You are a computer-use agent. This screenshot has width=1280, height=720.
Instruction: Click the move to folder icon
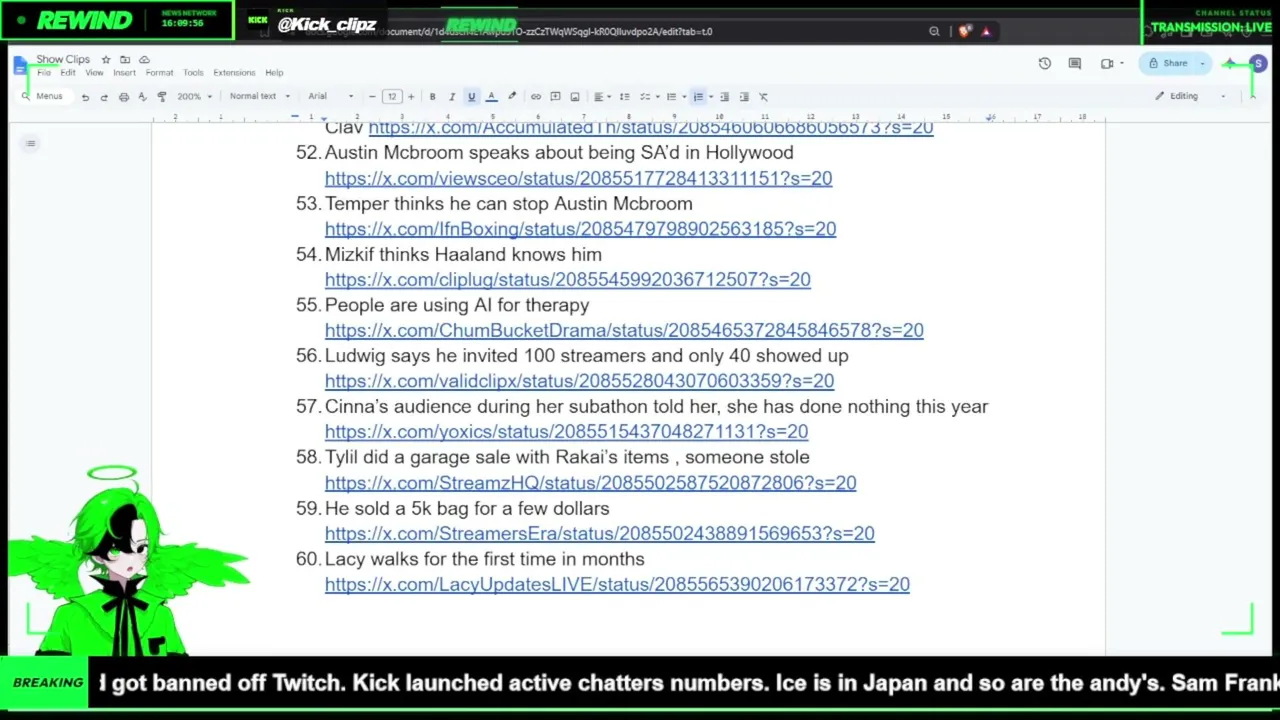pyautogui.click(x=125, y=60)
